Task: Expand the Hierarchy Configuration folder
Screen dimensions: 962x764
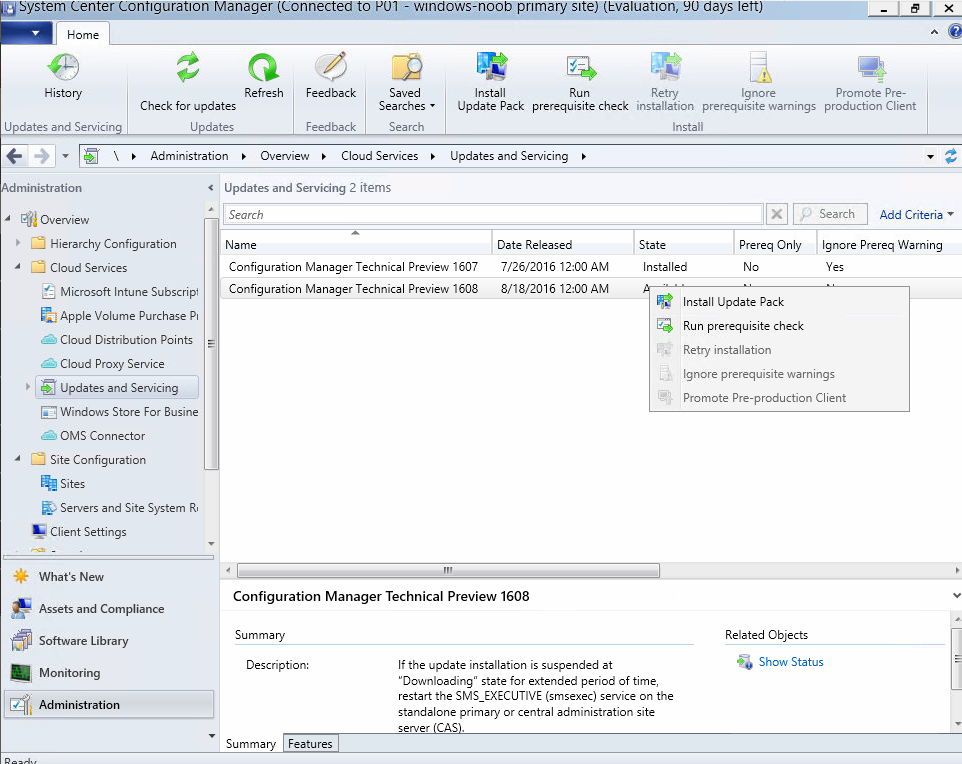Action: [18, 243]
